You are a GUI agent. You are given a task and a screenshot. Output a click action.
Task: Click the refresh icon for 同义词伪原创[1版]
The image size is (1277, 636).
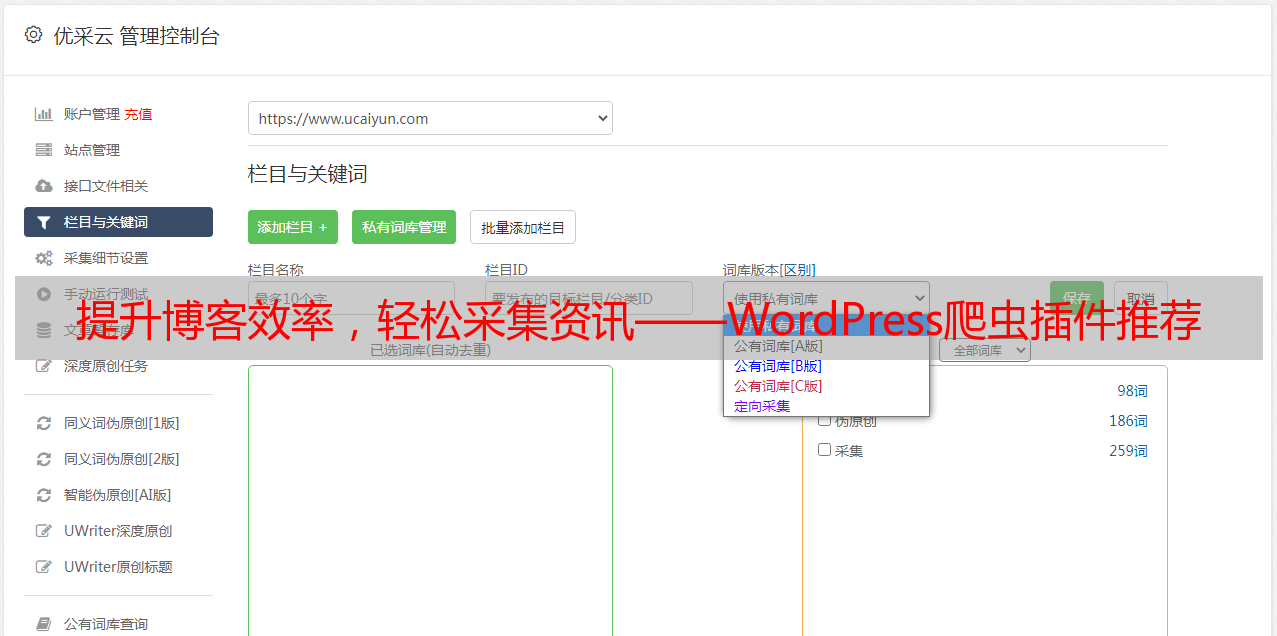[x=44, y=423]
